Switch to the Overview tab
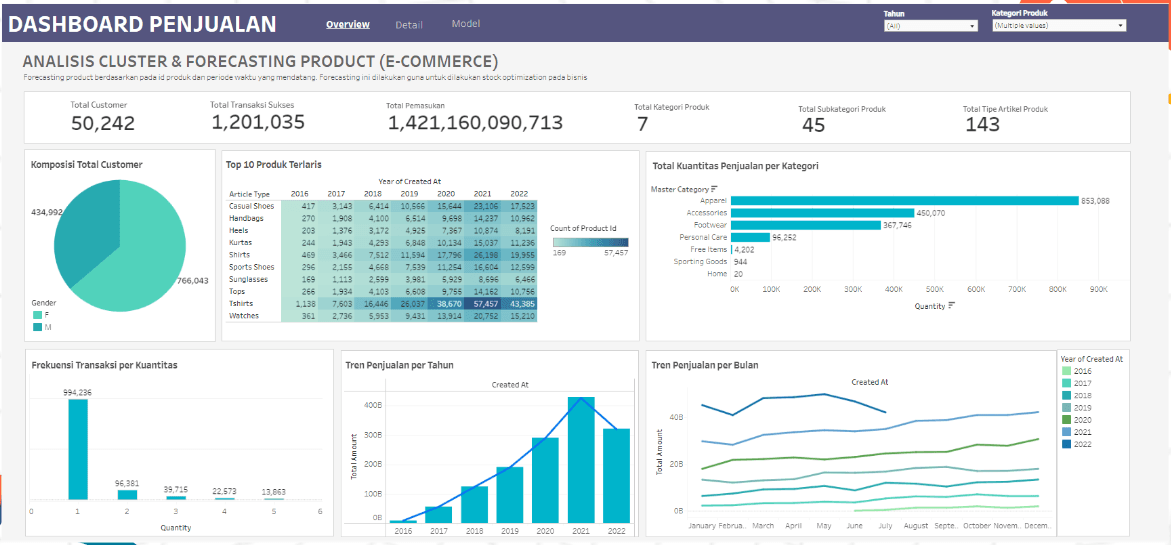 click(x=348, y=24)
